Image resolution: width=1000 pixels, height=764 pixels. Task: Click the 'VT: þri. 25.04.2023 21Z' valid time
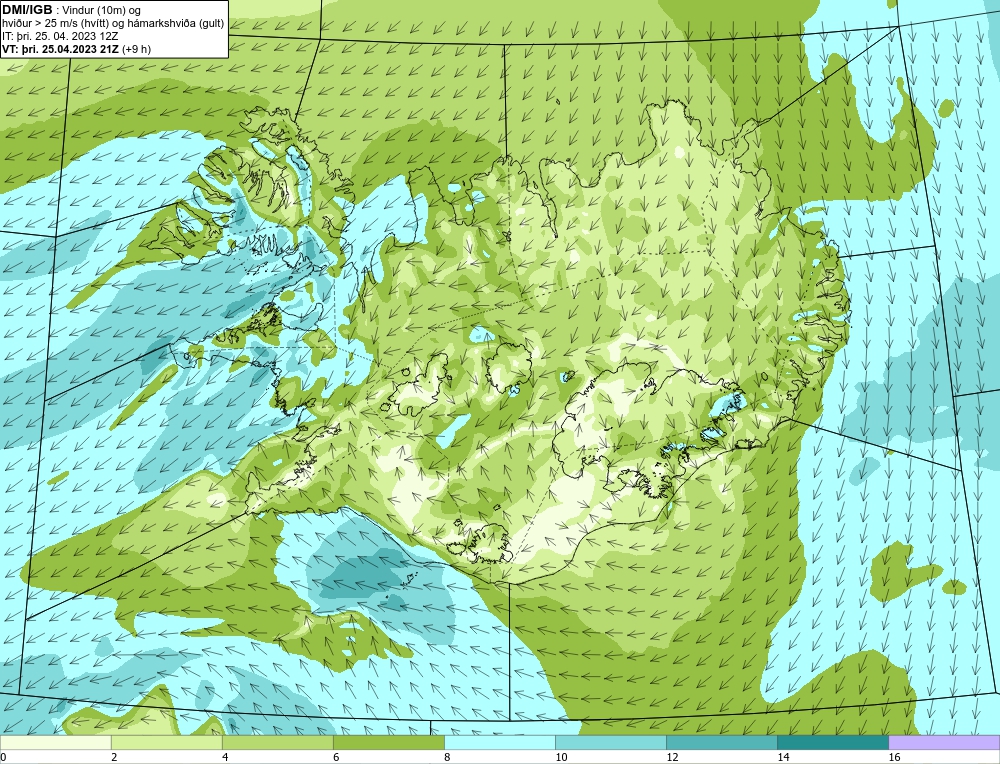[60, 49]
